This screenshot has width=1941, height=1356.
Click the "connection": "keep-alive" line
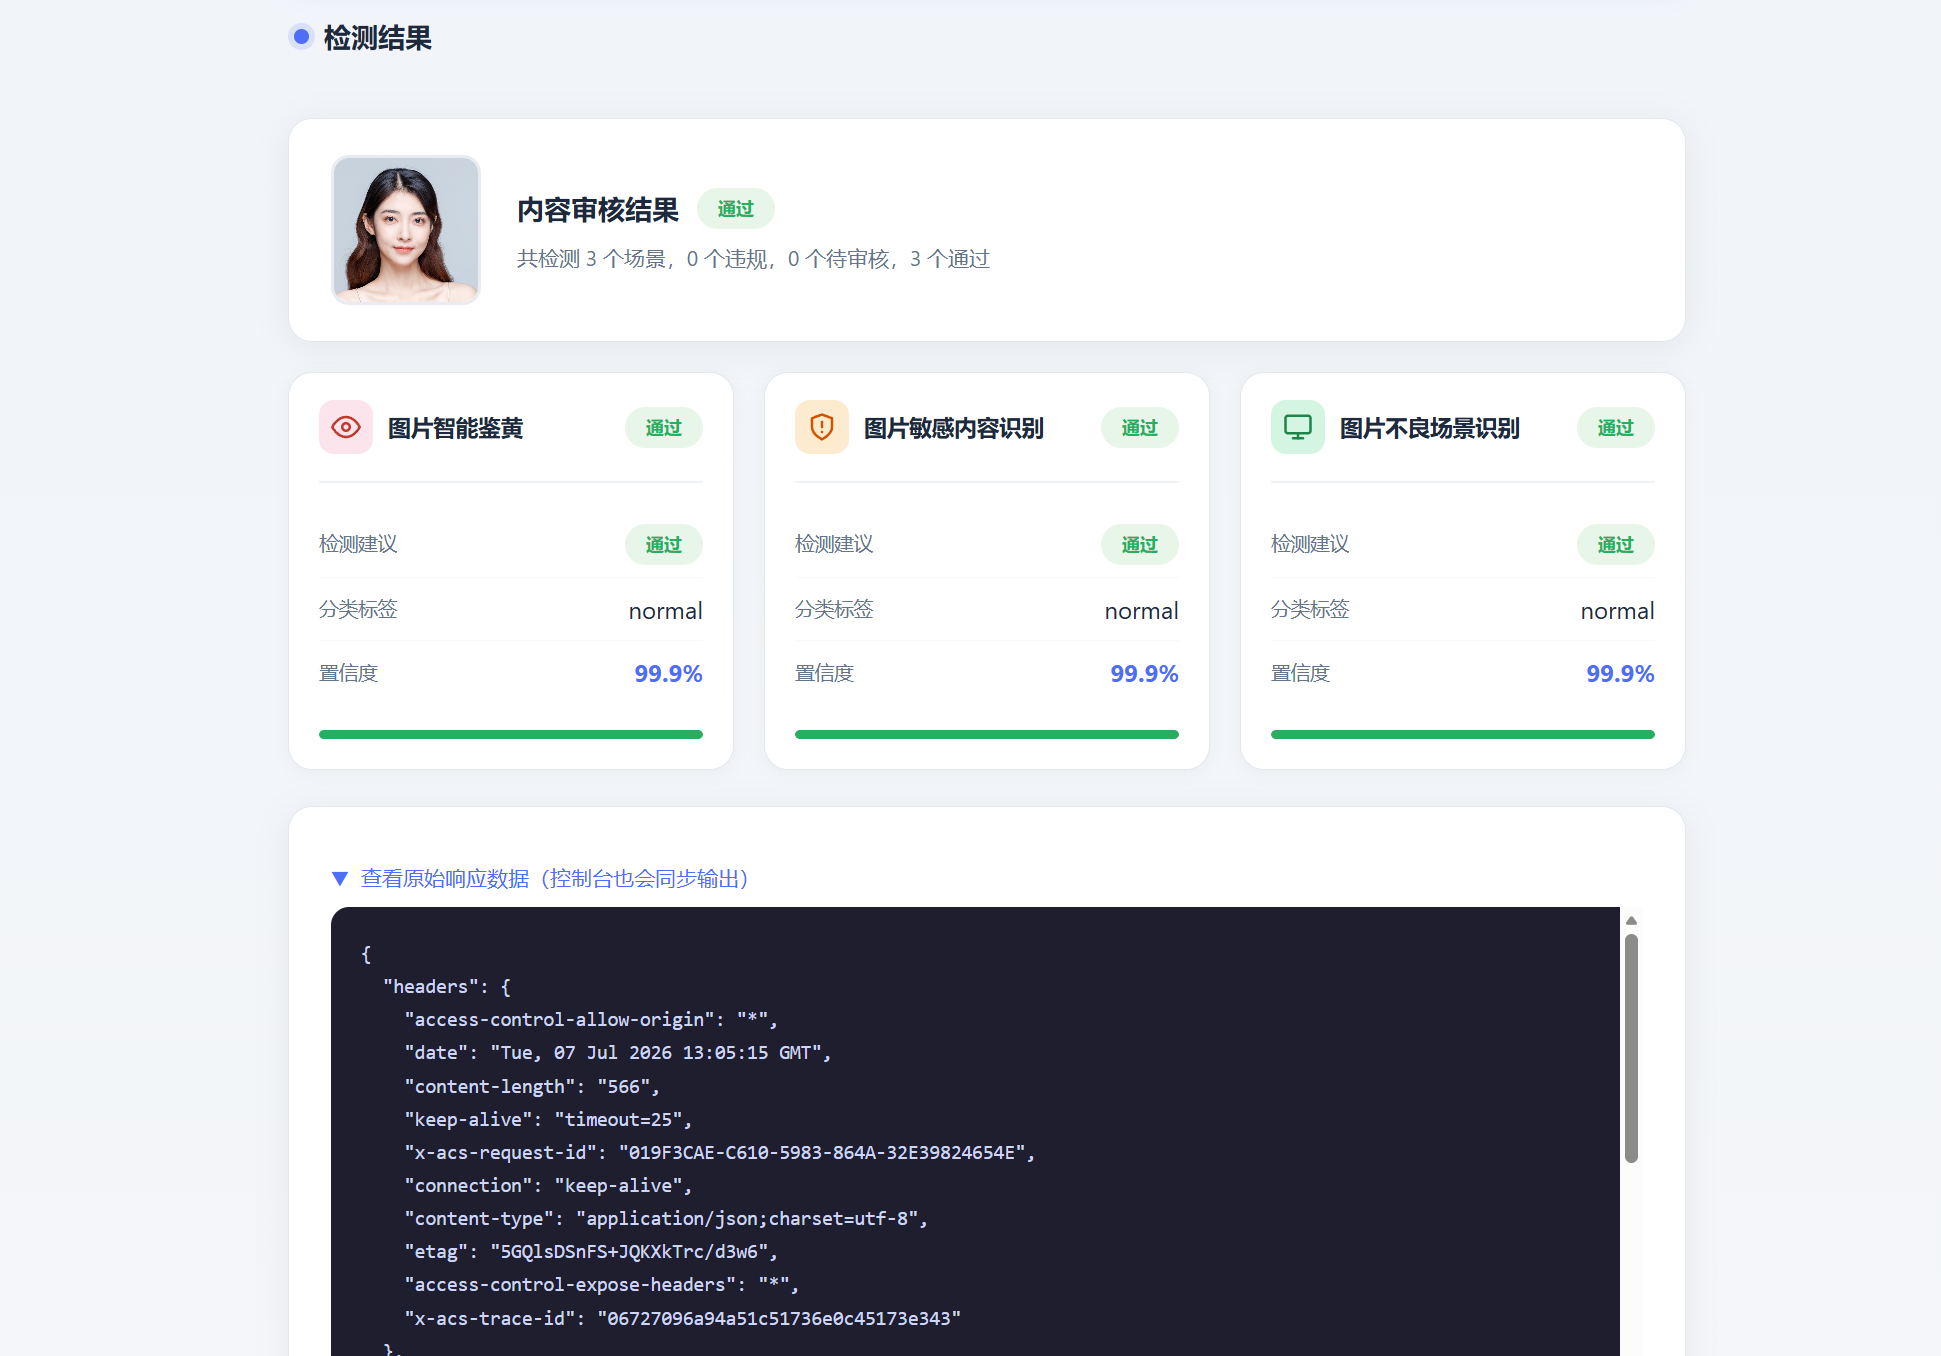(548, 1186)
